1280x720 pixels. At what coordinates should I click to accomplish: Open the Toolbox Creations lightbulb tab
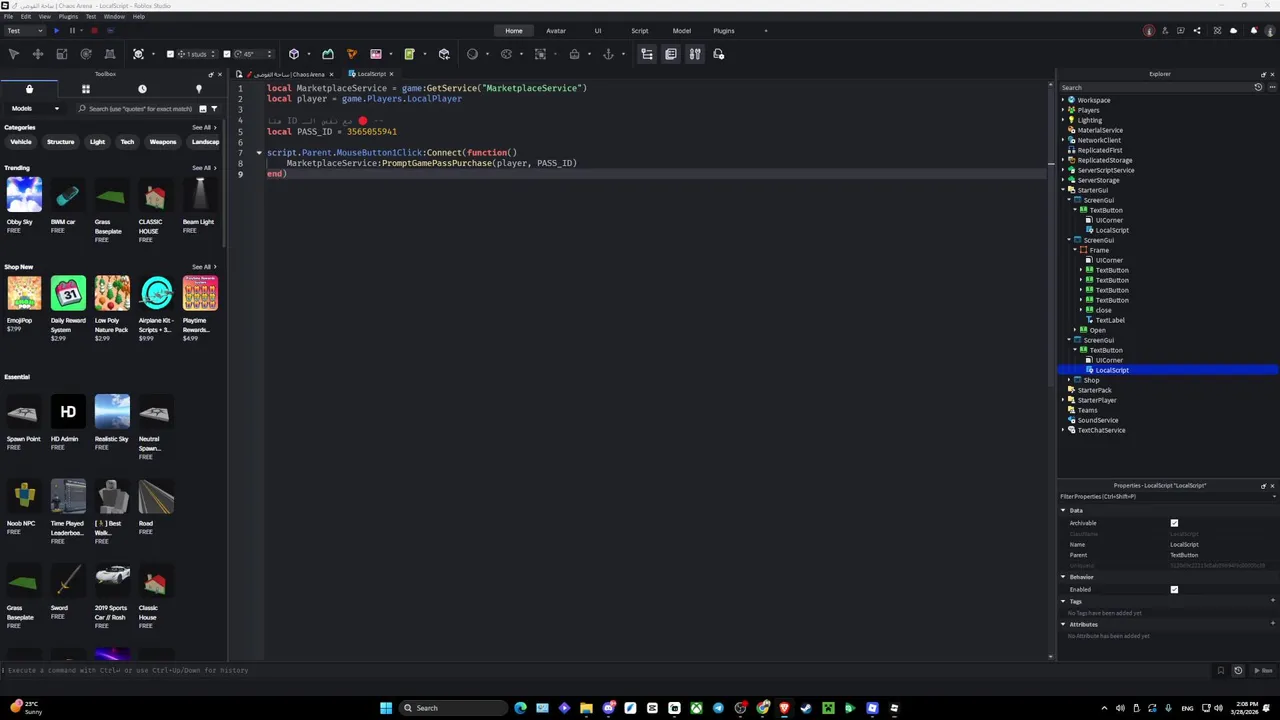pyautogui.click(x=198, y=89)
